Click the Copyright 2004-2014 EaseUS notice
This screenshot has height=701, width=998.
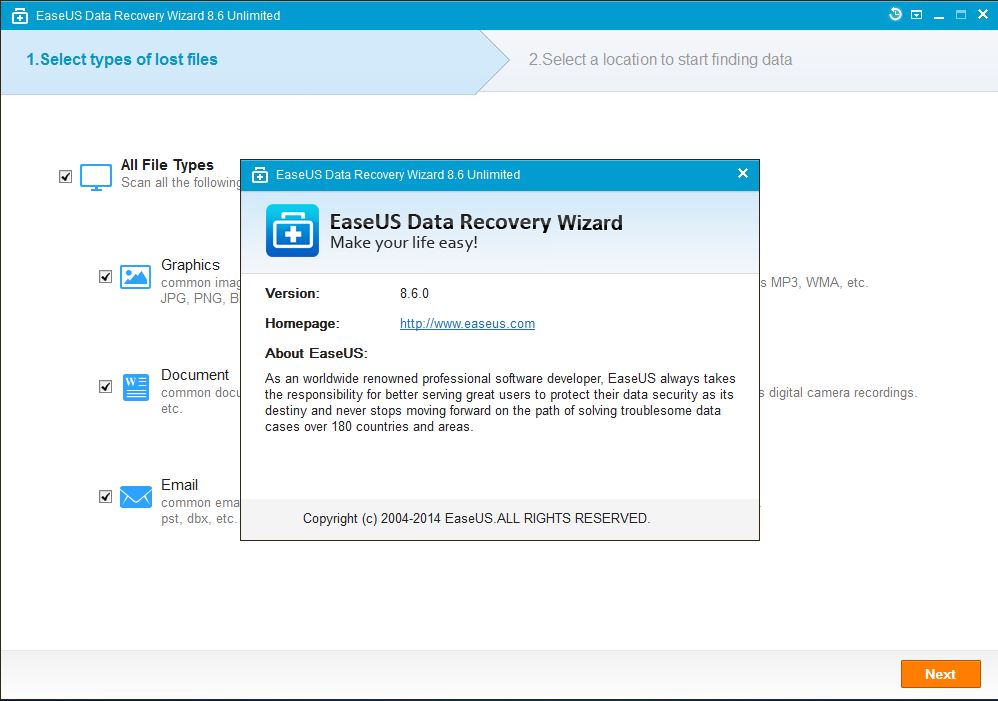476,518
